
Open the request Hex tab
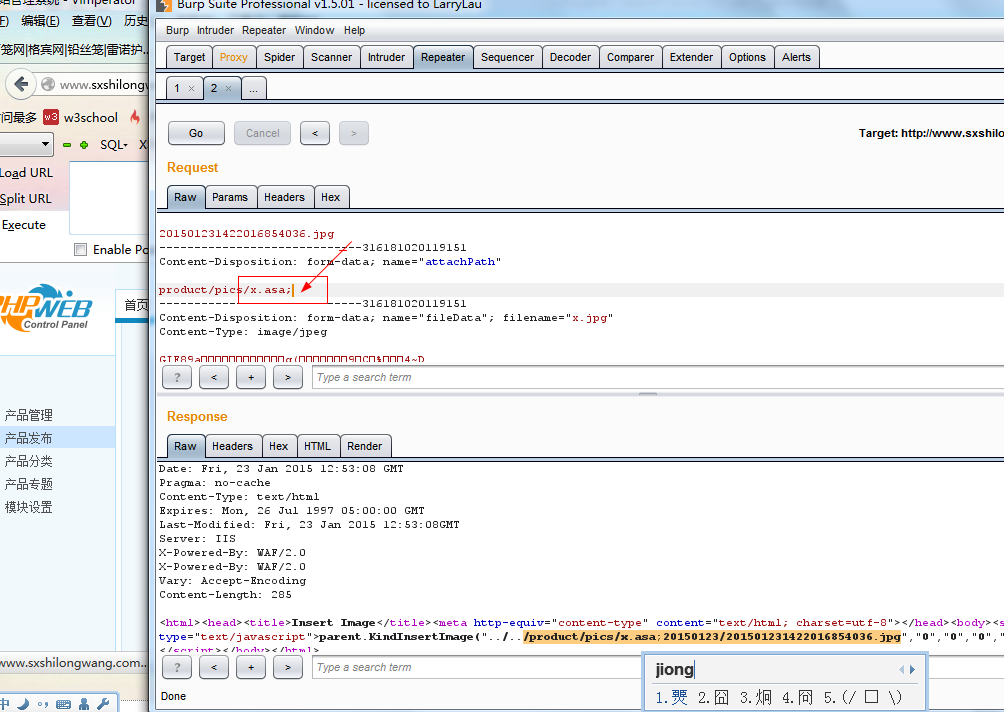pyautogui.click(x=330, y=197)
